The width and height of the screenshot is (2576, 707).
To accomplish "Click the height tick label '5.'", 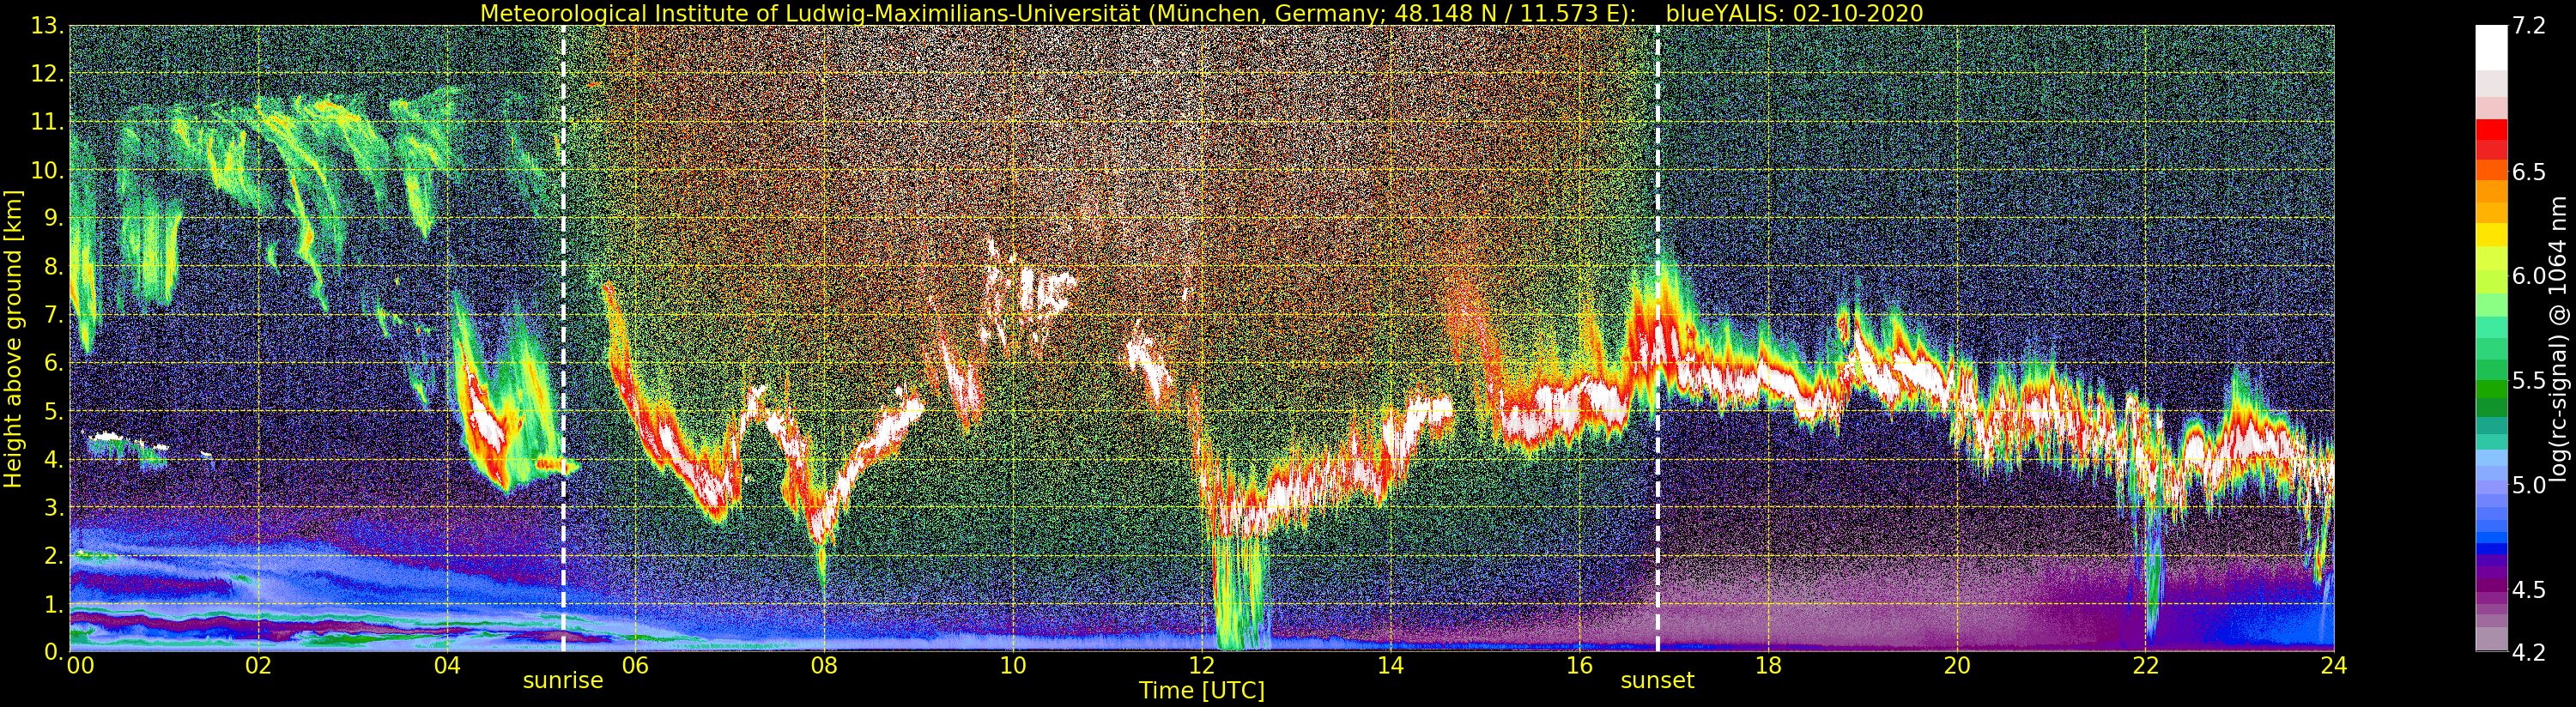I will [x=53, y=411].
